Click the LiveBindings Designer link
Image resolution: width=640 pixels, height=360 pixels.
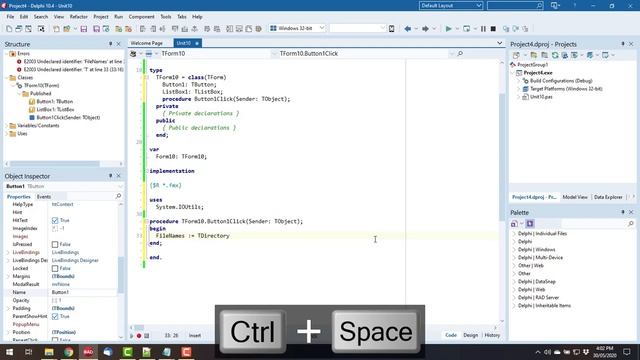click(75, 260)
